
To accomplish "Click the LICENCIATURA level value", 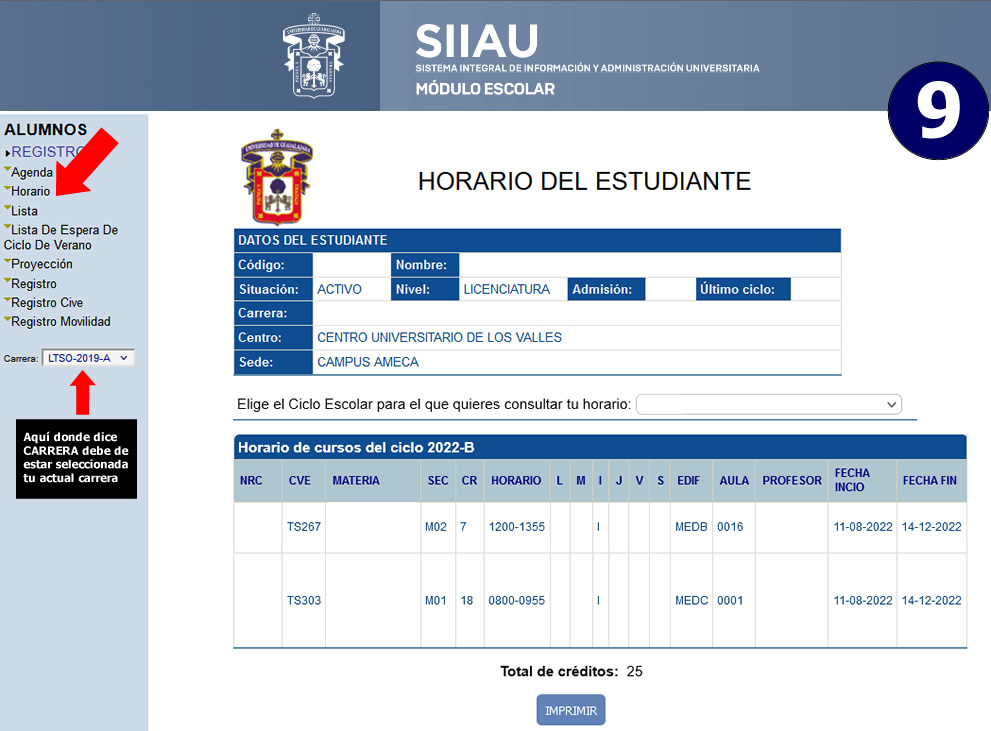I will pos(506,289).
